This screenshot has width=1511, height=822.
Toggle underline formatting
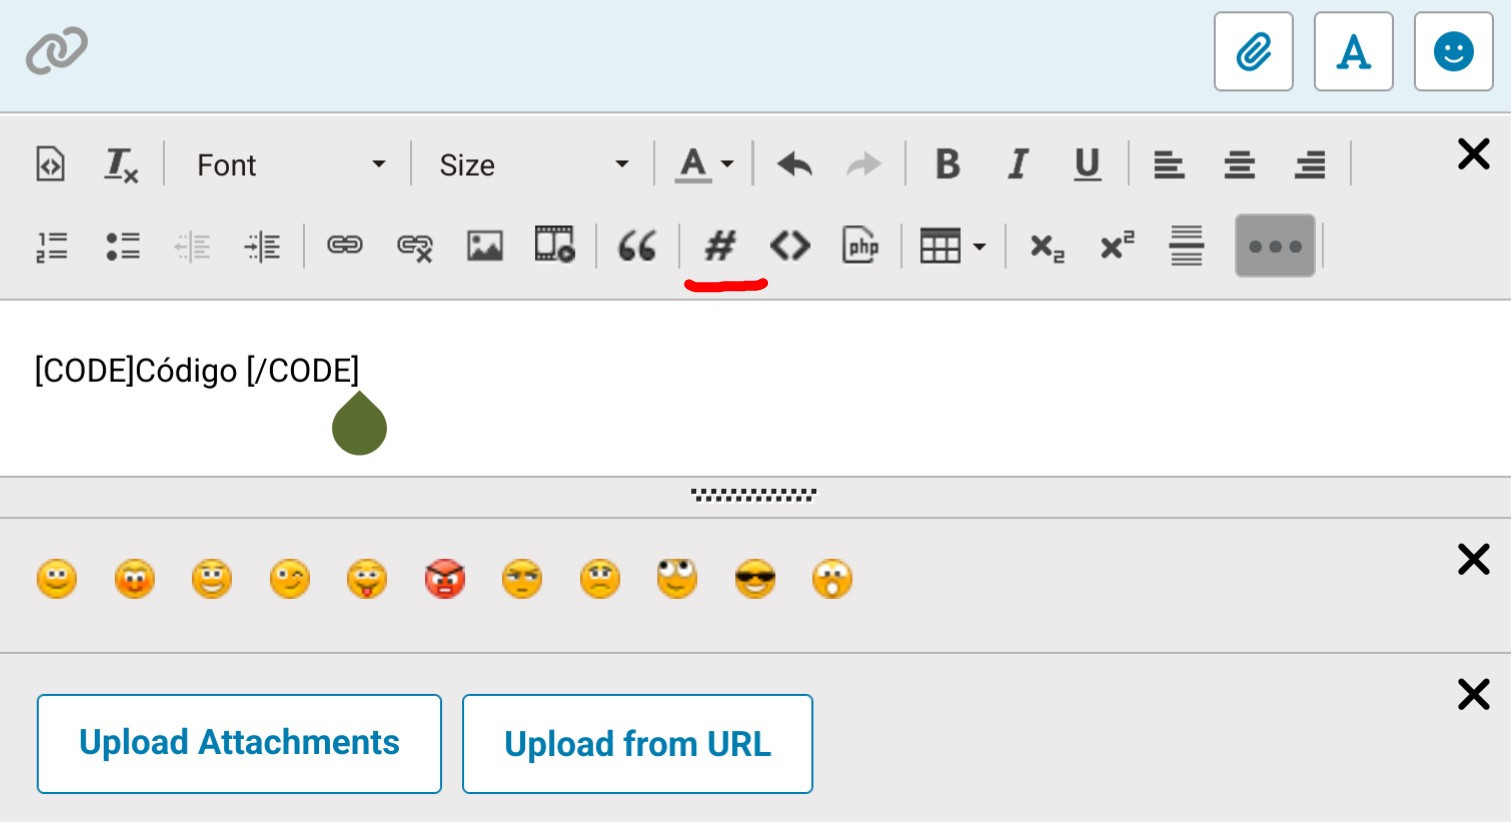(x=1087, y=164)
